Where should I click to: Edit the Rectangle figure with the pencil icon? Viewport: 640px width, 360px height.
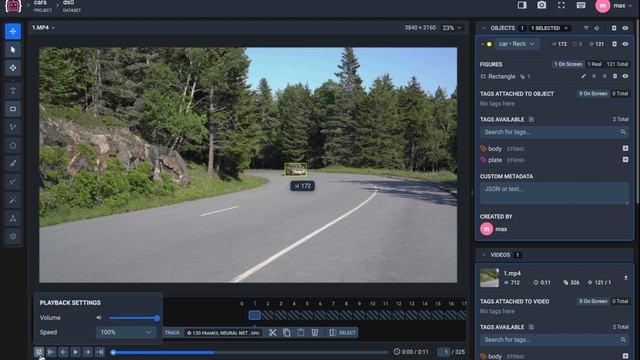click(584, 76)
